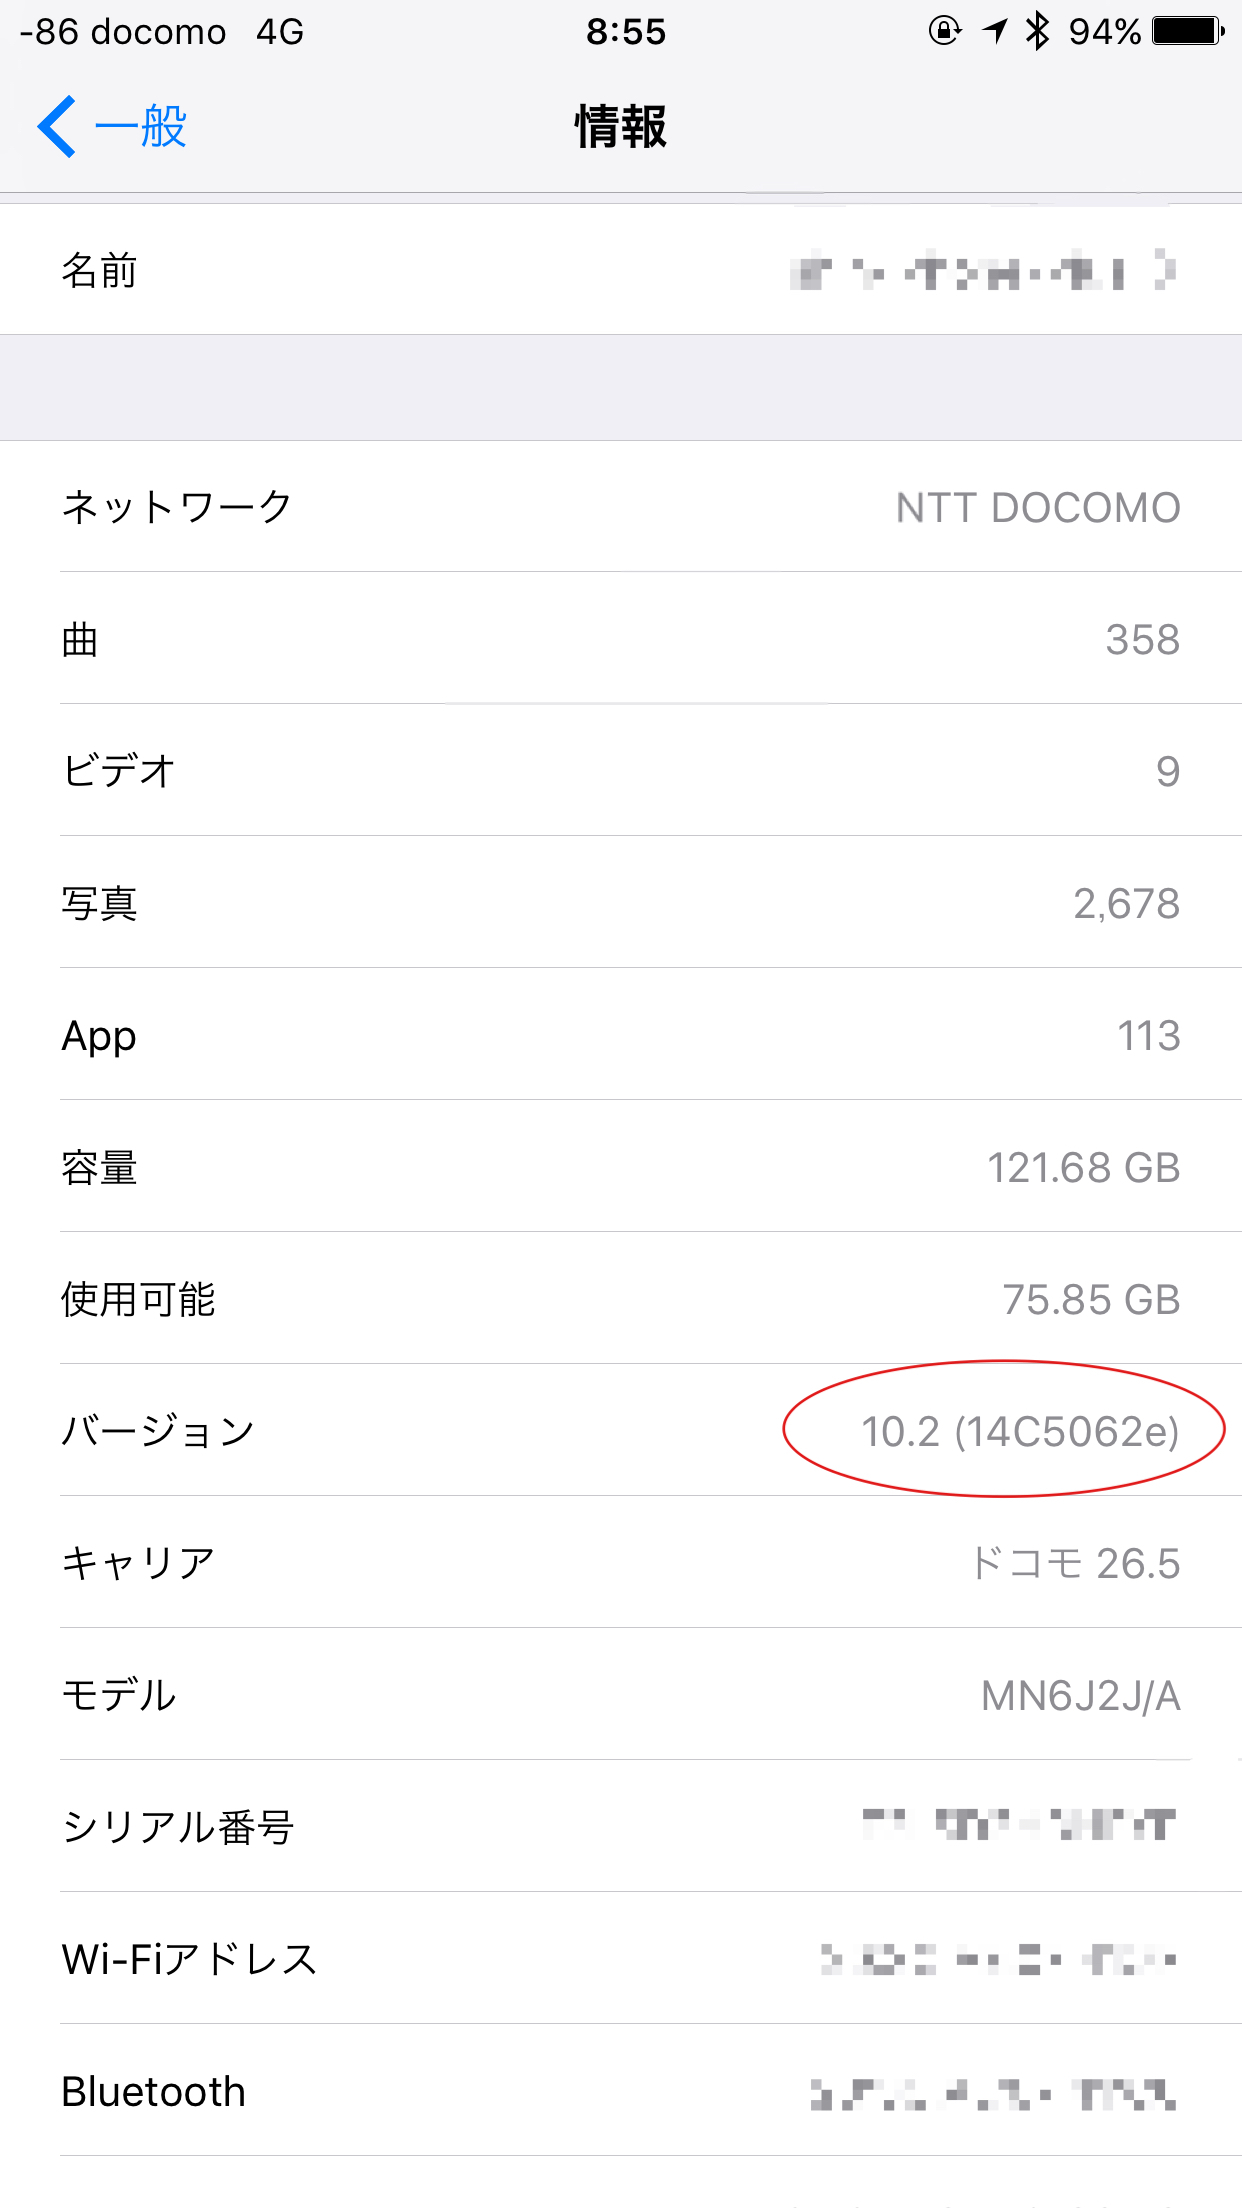Go back to 一般 settings
Viewport: 1242px width, 2208px height.
(x=140, y=127)
